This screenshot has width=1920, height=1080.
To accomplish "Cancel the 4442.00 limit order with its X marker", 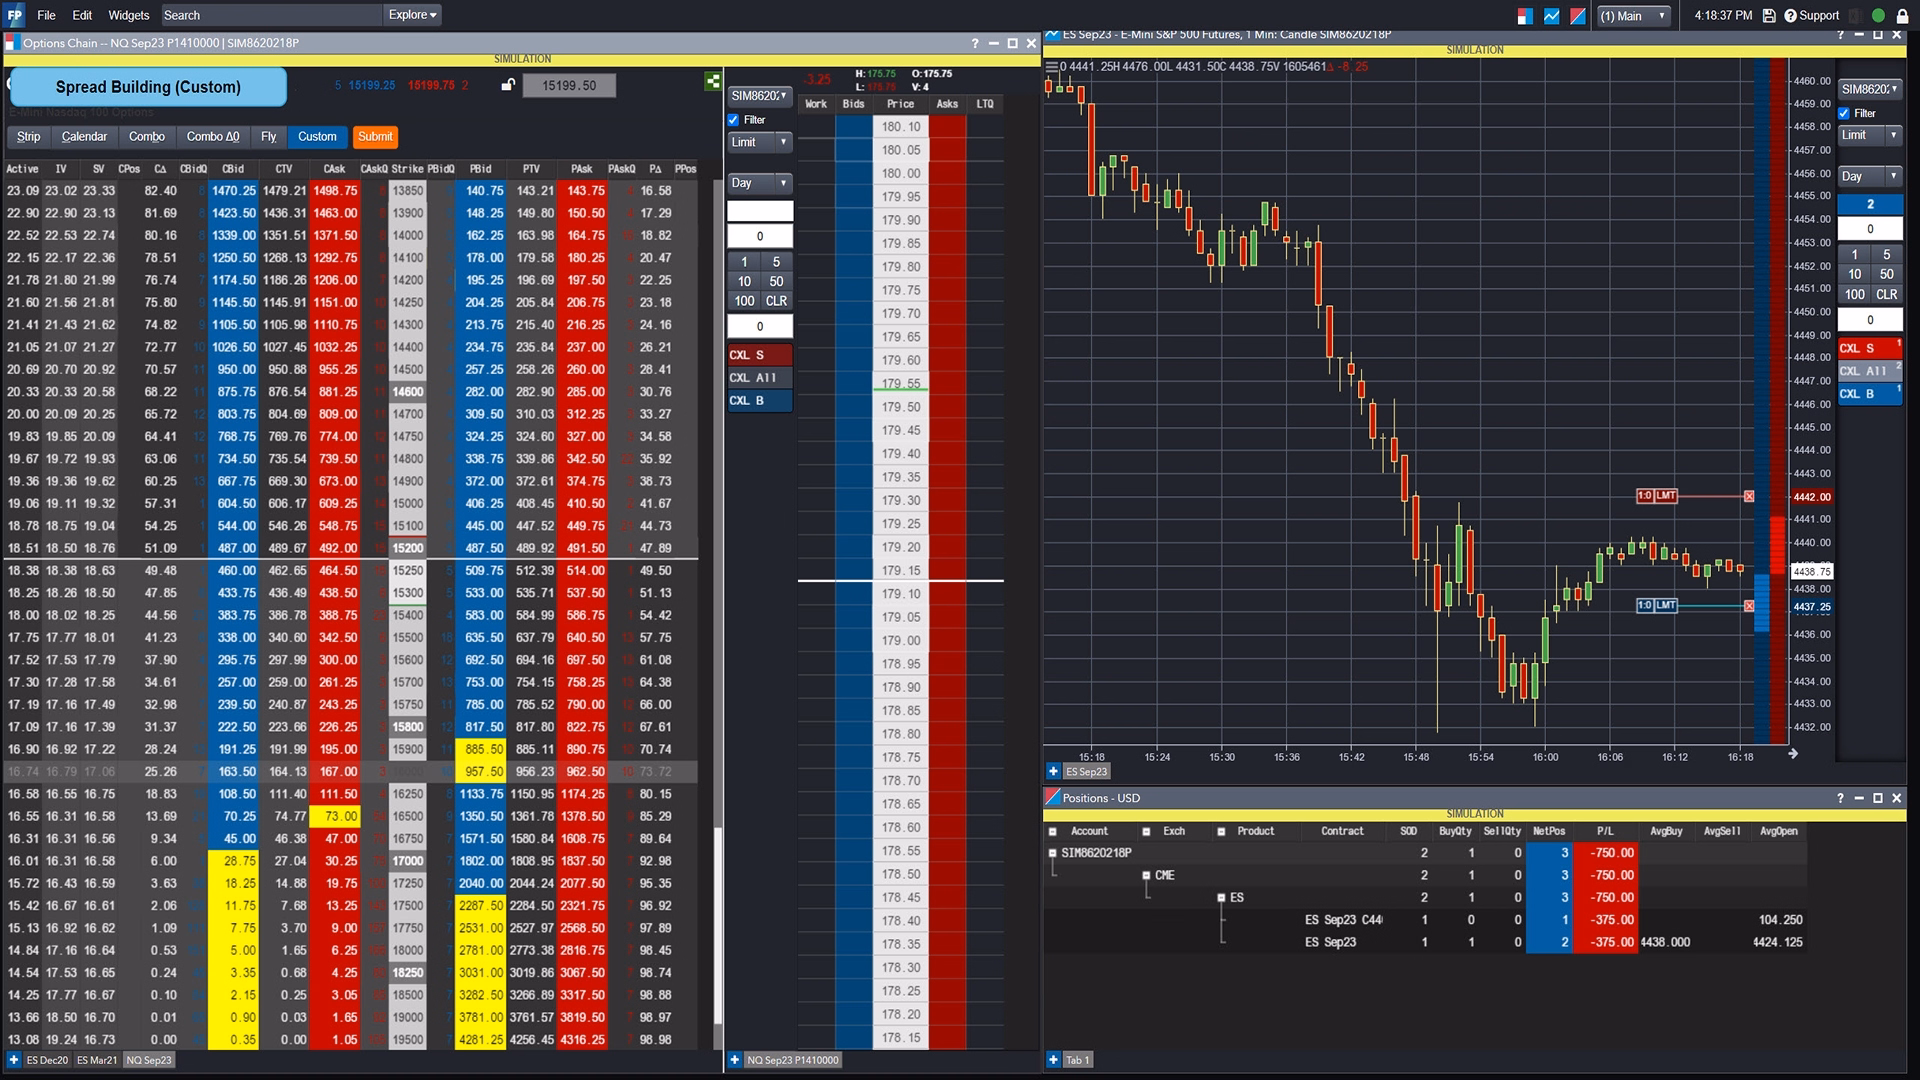I will tap(1749, 496).
